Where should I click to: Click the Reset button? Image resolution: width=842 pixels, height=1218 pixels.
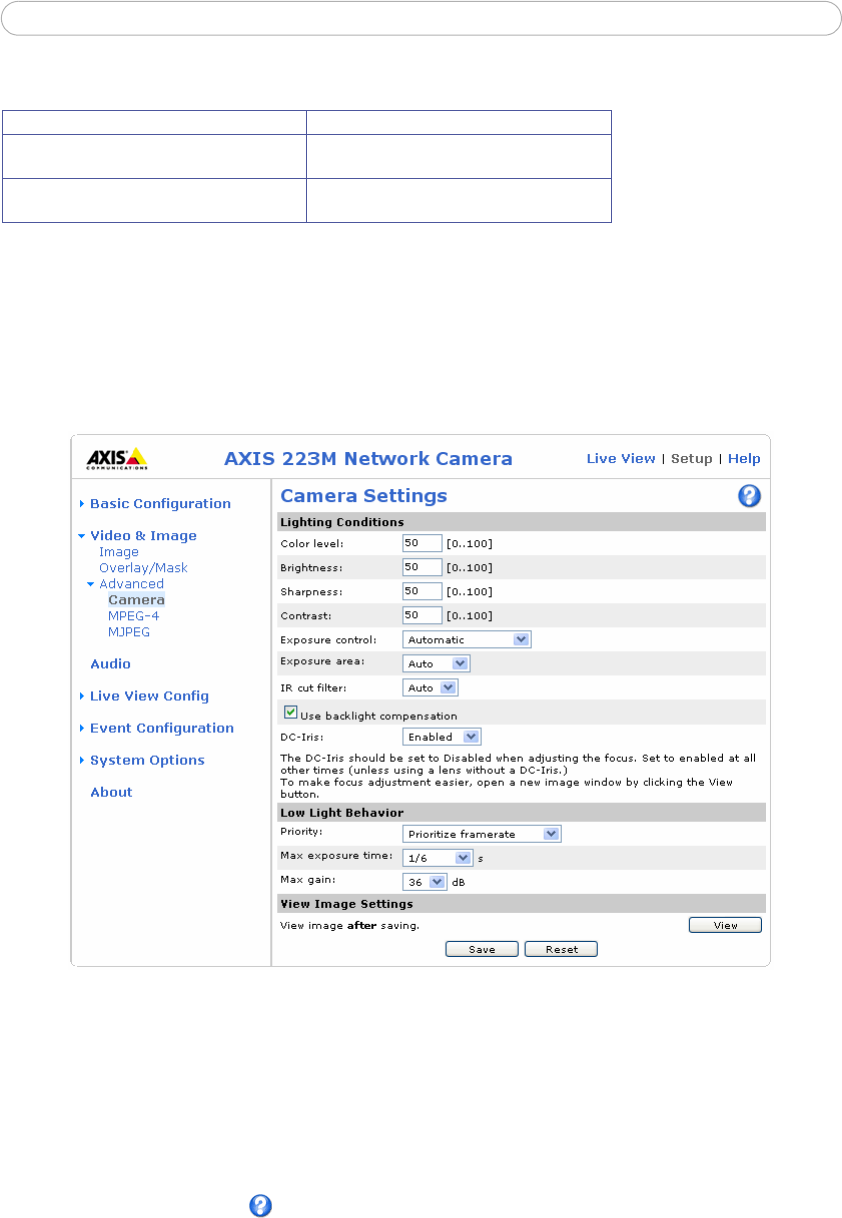tap(561, 949)
